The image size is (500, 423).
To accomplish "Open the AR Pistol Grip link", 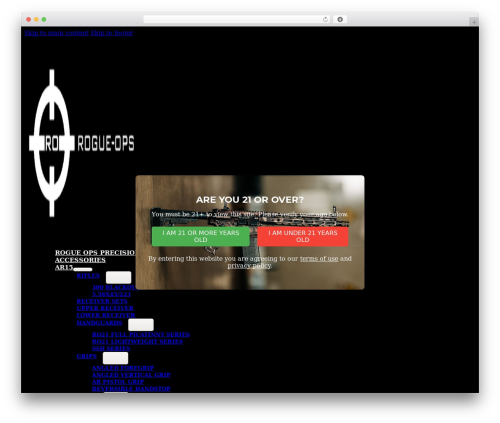I will click(x=118, y=382).
